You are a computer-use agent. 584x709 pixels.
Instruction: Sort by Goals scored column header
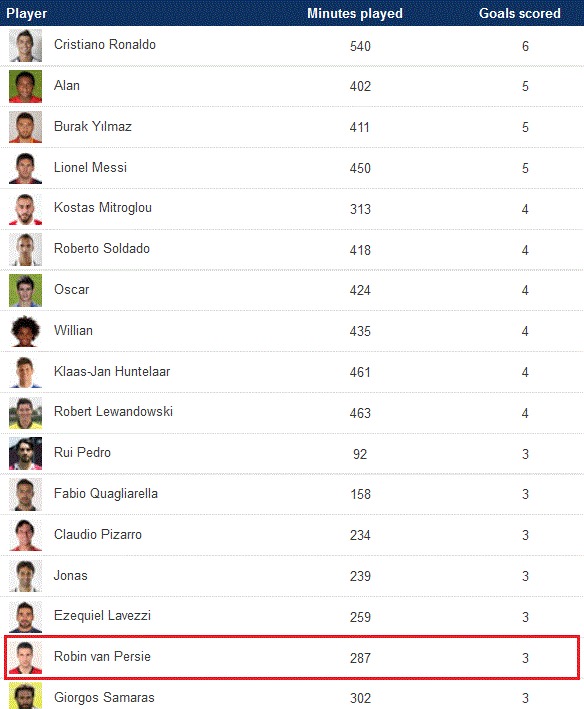520,14
